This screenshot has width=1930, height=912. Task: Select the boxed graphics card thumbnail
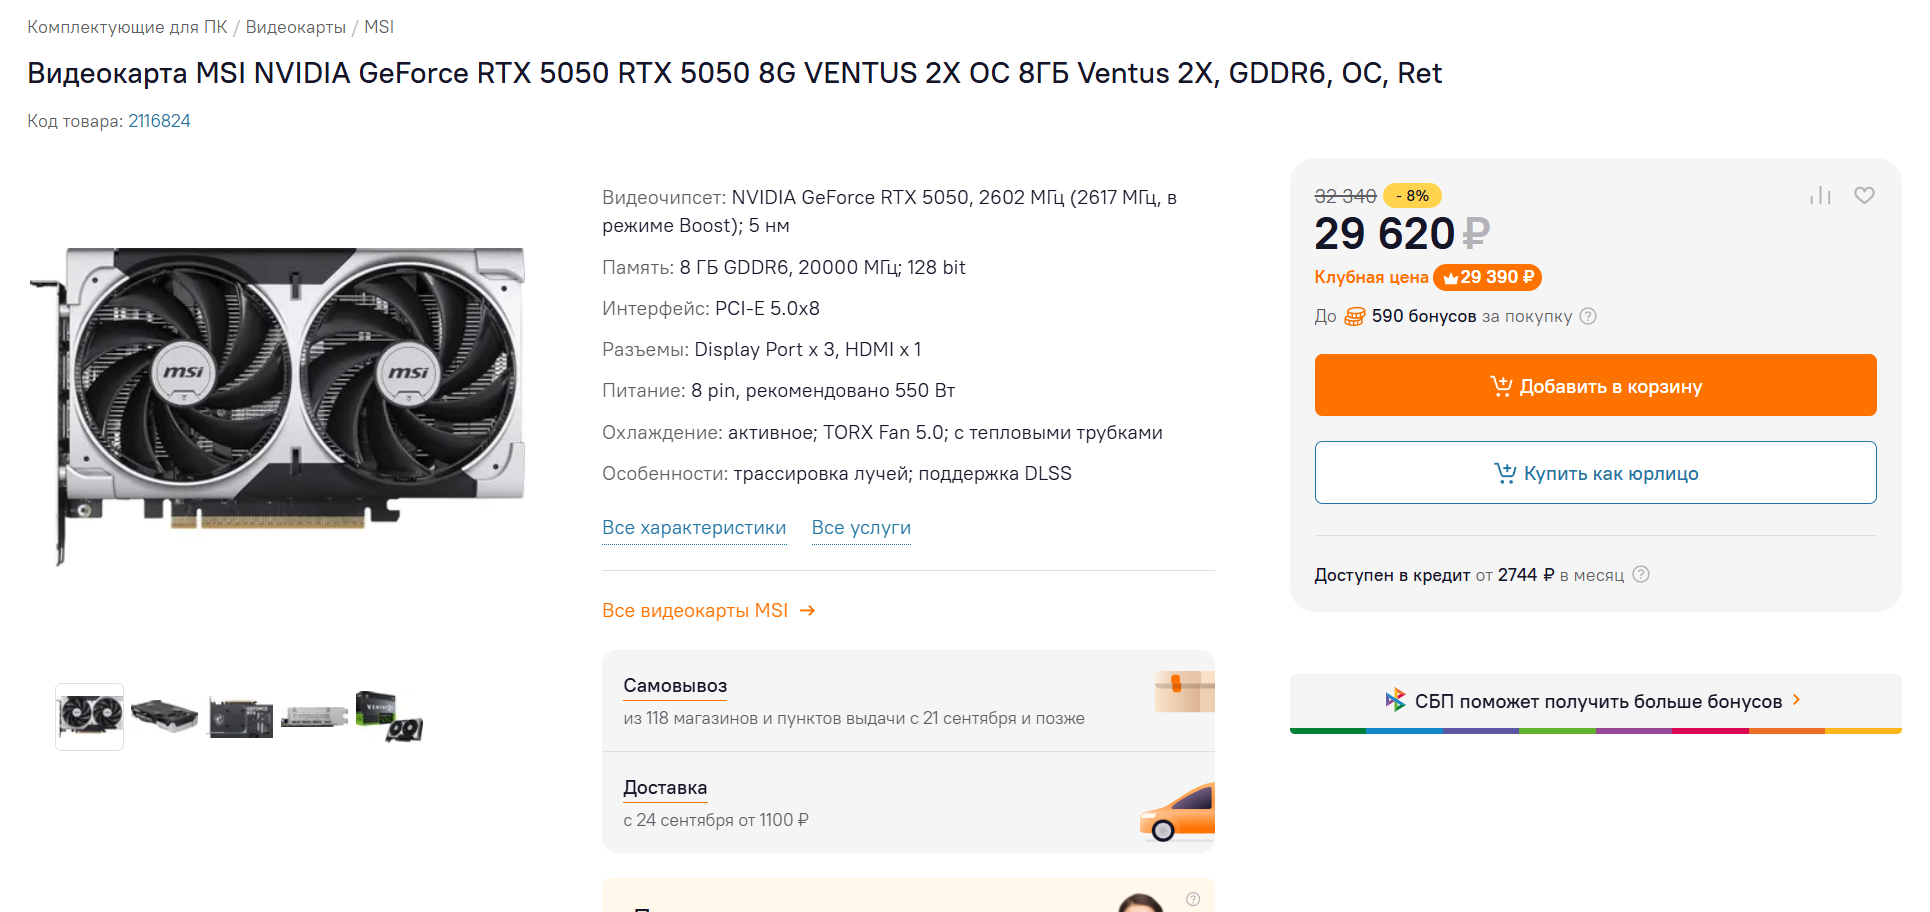(389, 717)
